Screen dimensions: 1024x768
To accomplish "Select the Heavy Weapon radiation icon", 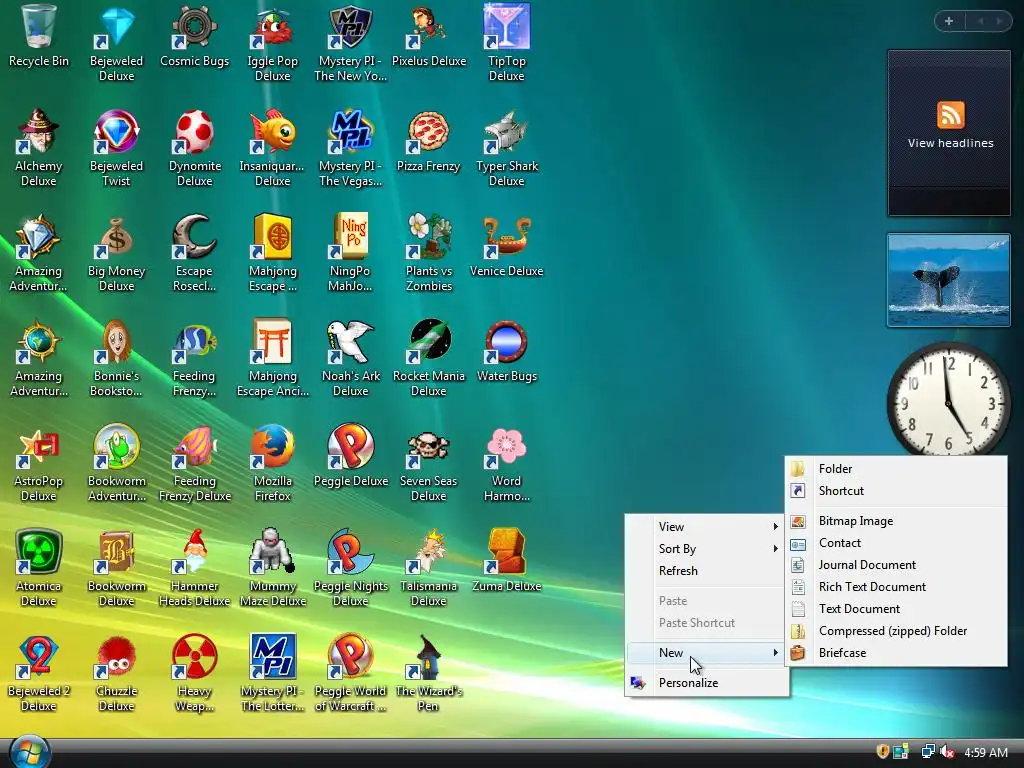I will click(194, 657).
